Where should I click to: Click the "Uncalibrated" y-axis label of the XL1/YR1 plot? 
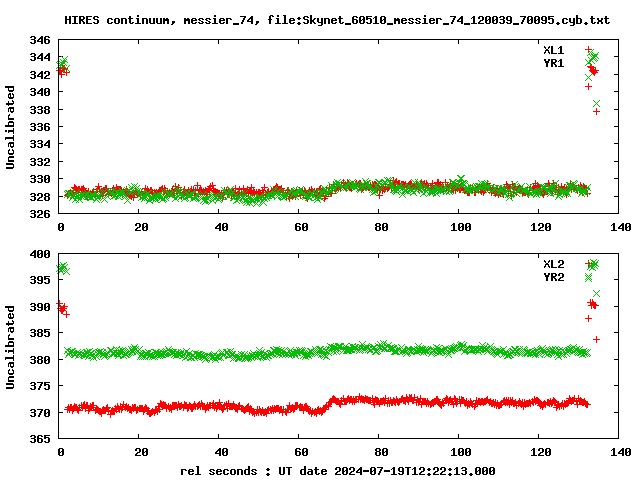(x=10, y=127)
